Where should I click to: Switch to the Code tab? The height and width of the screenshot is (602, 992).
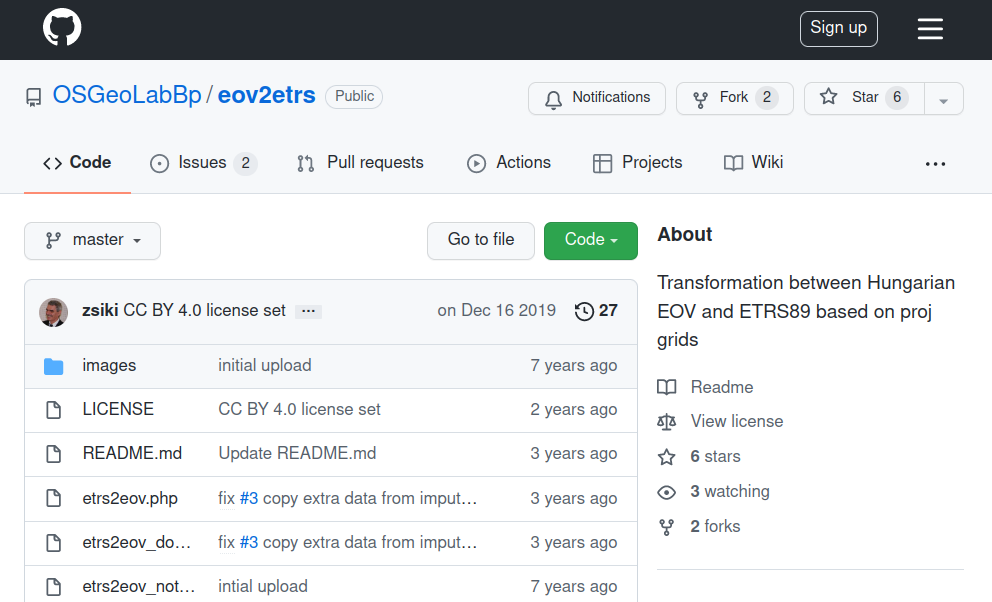click(77, 163)
